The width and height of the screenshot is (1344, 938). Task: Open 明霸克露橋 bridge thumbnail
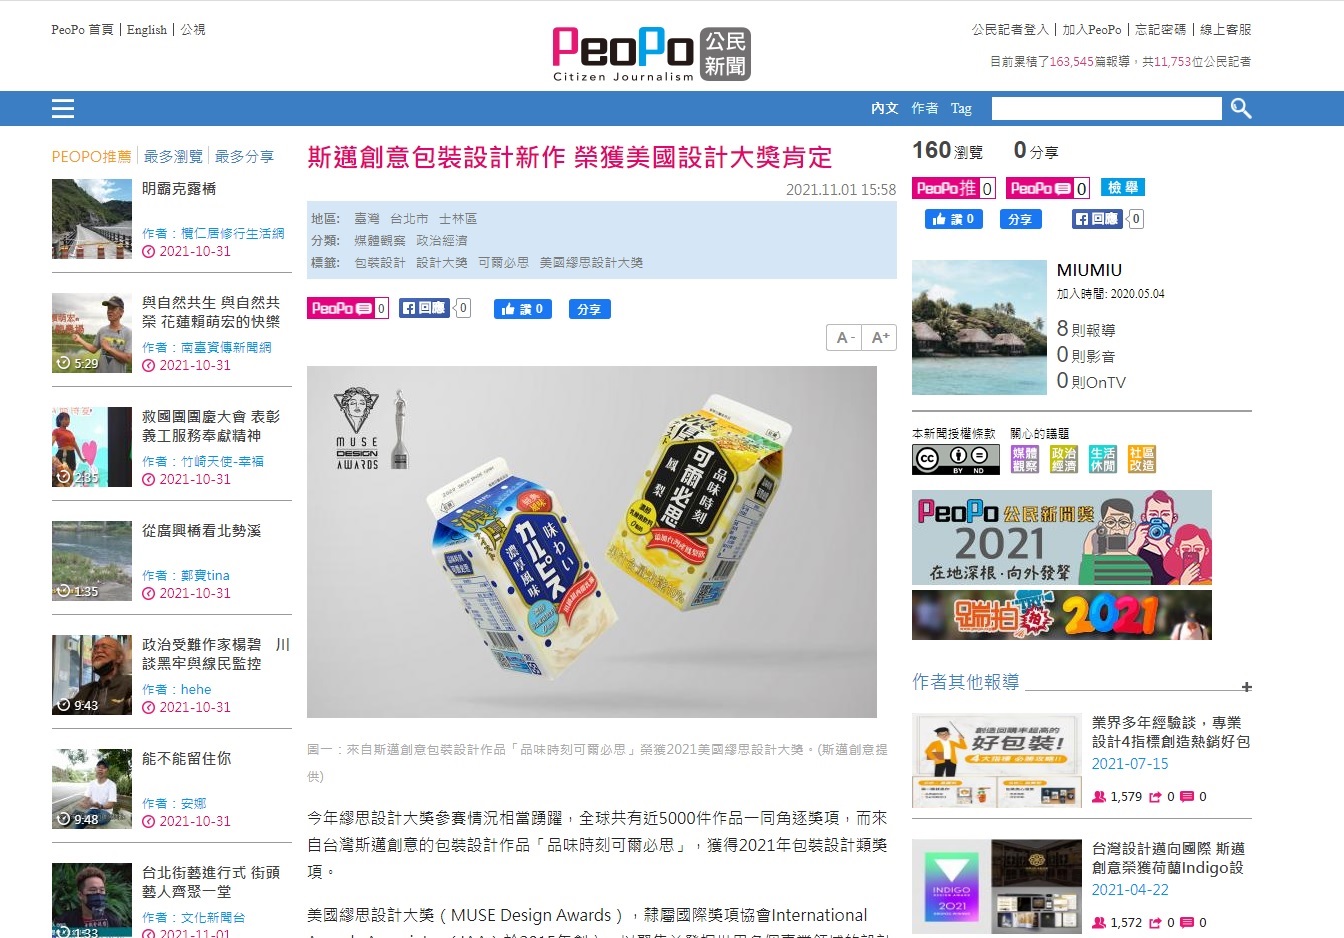(x=92, y=219)
